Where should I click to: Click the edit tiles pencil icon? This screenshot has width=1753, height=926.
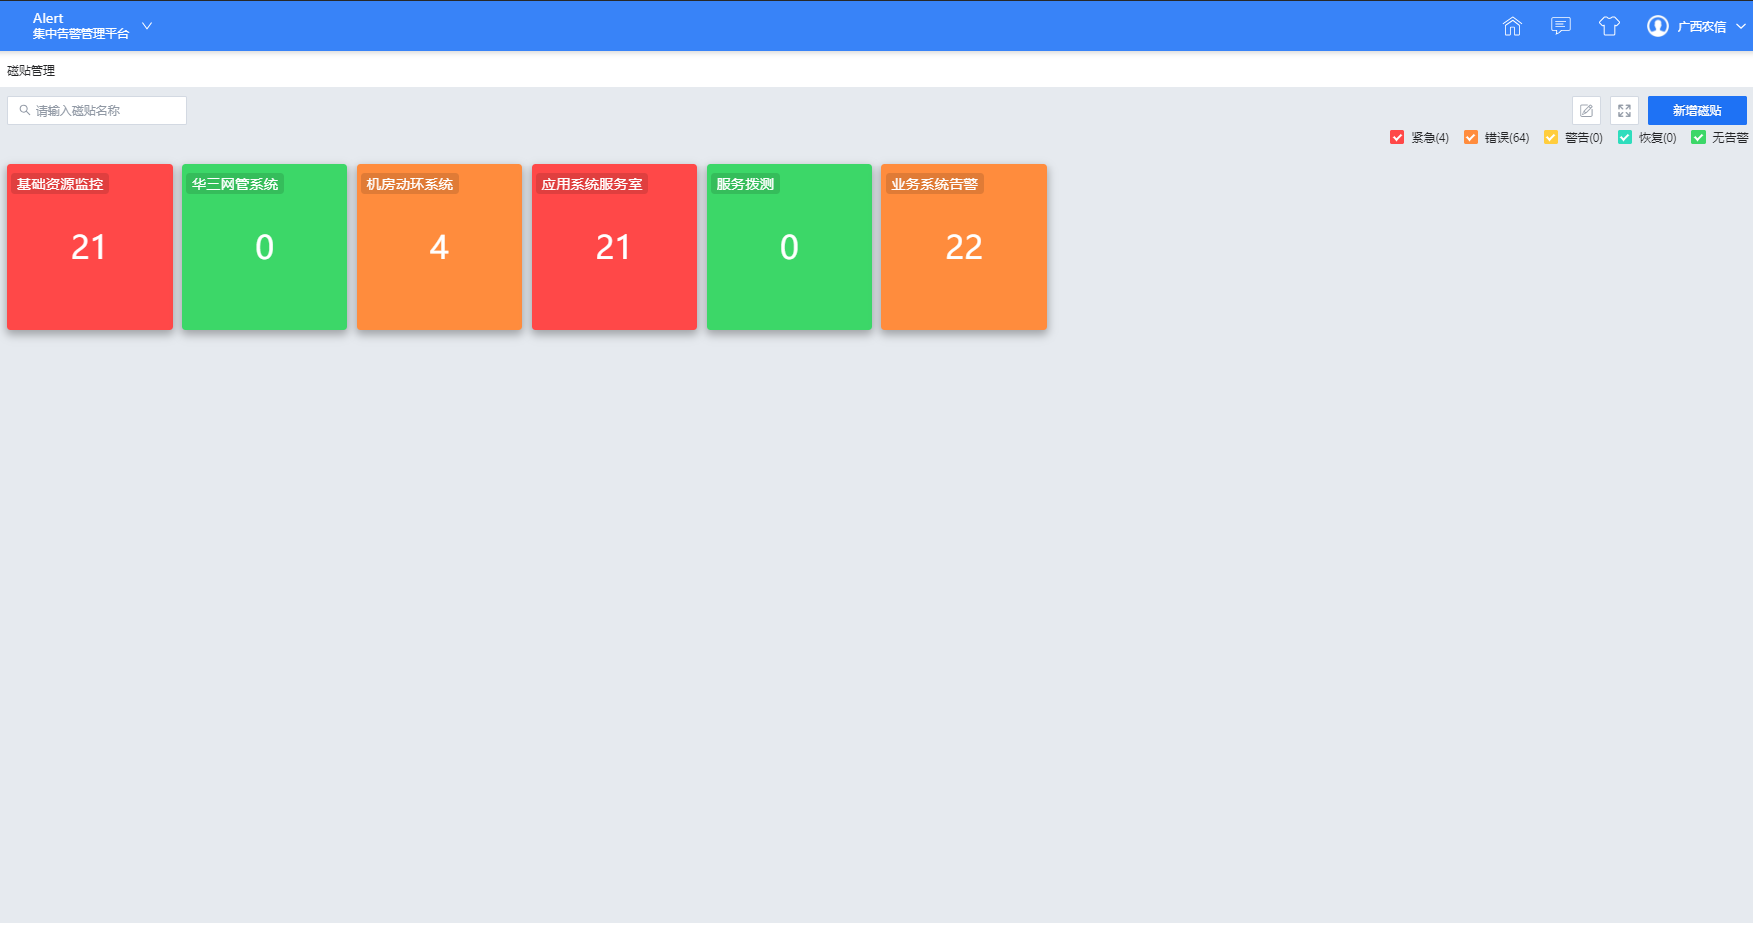click(1586, 111)
